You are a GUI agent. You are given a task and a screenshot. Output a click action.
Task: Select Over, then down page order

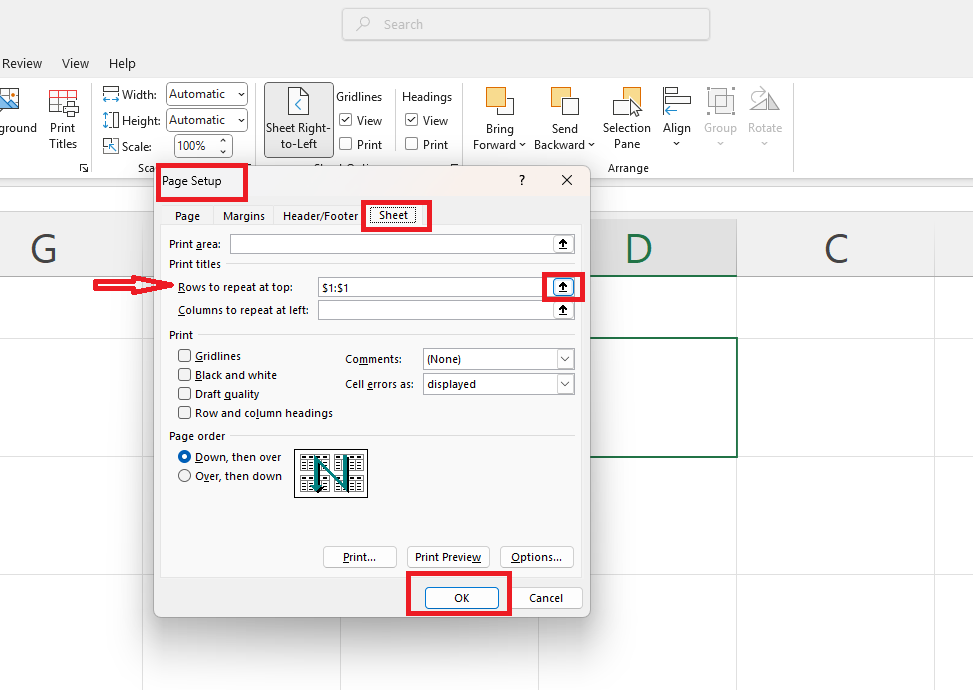click(x=184, y=476)
